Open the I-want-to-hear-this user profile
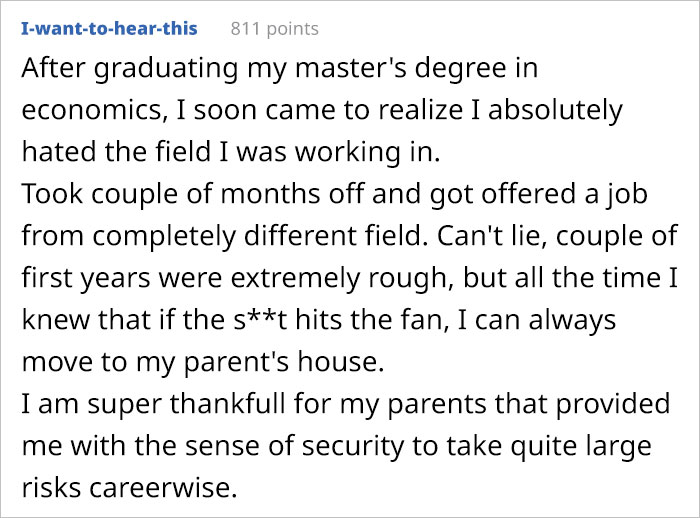Image resolution: width=700 pixels, height=518 pixels. point(109,28)
